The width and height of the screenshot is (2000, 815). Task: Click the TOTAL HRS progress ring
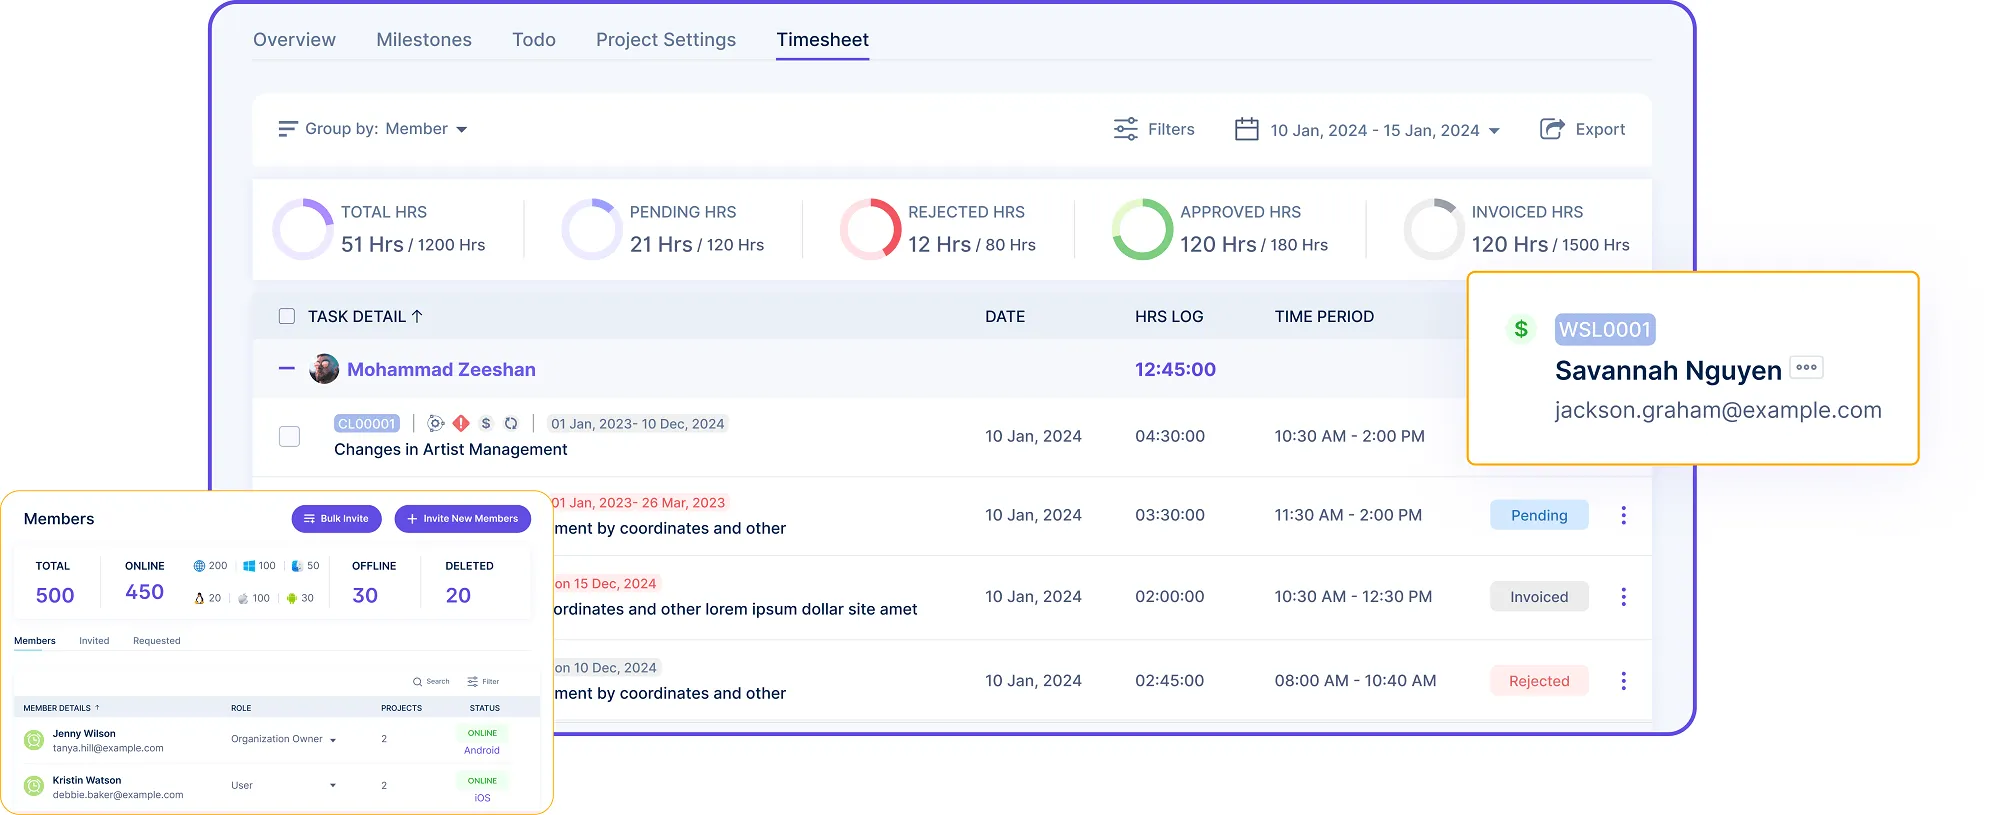(303, 229)
